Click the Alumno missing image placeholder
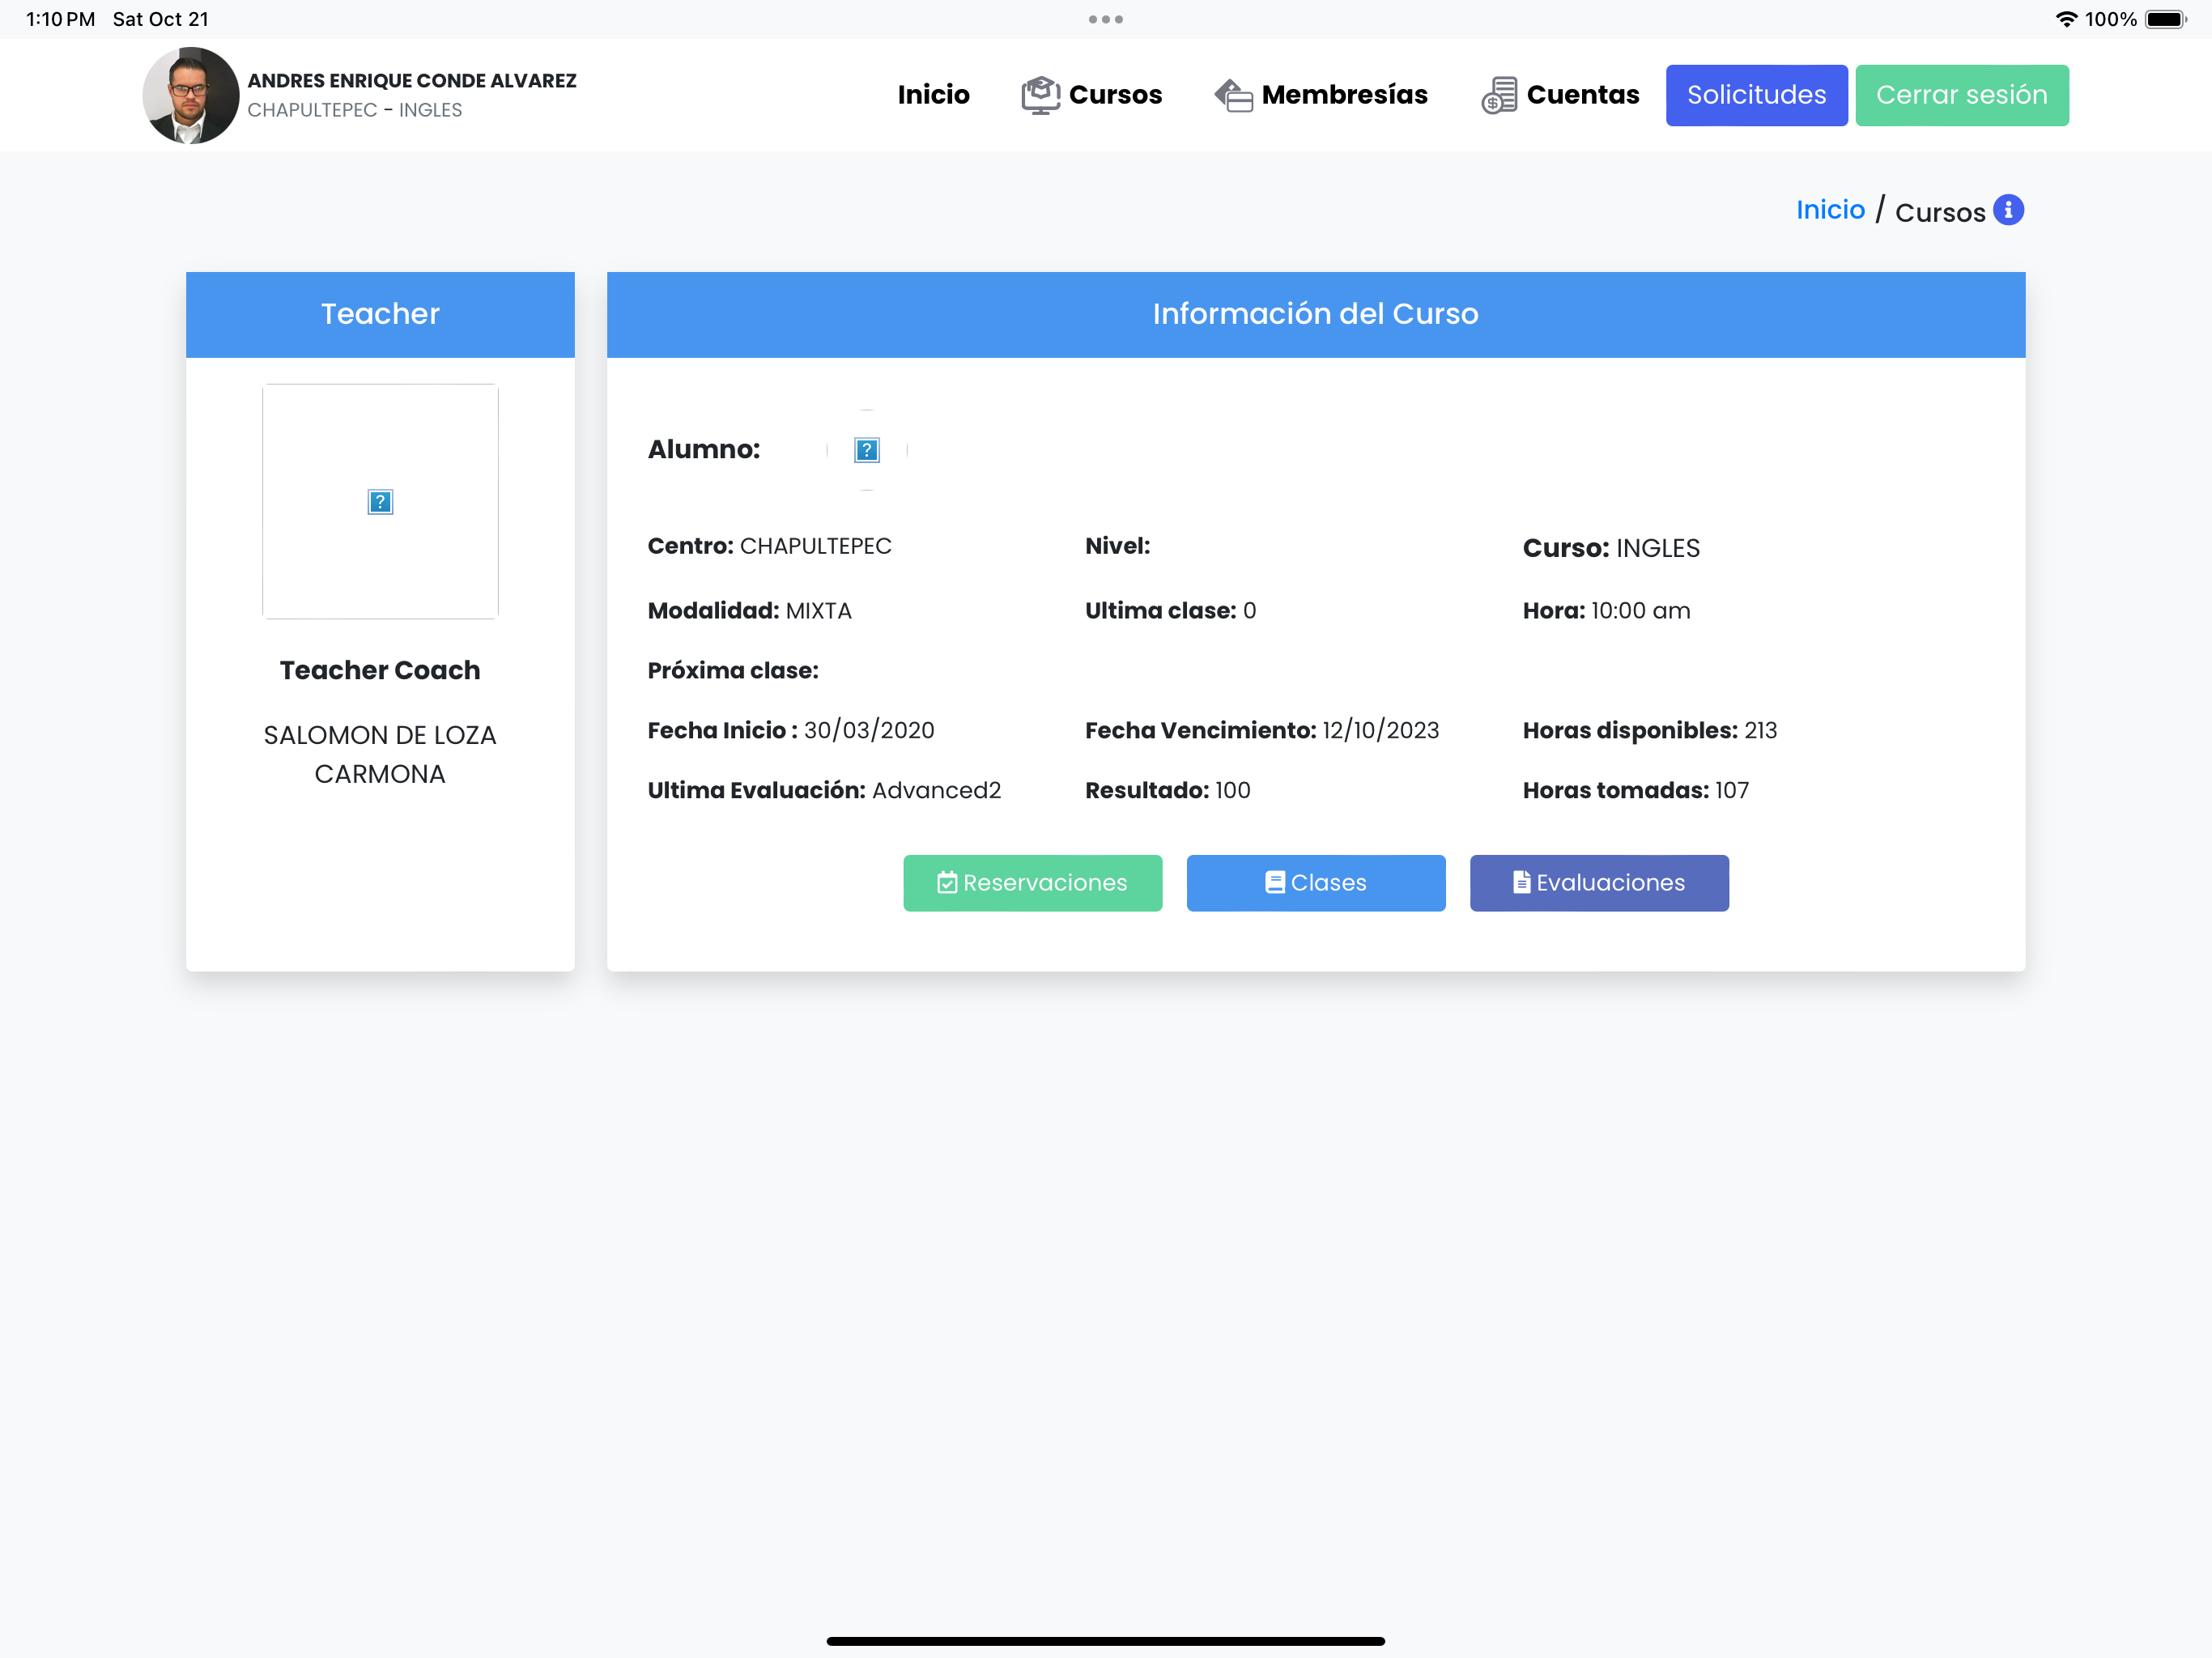Viewport: 2212px width, 1658px height. 866,450
